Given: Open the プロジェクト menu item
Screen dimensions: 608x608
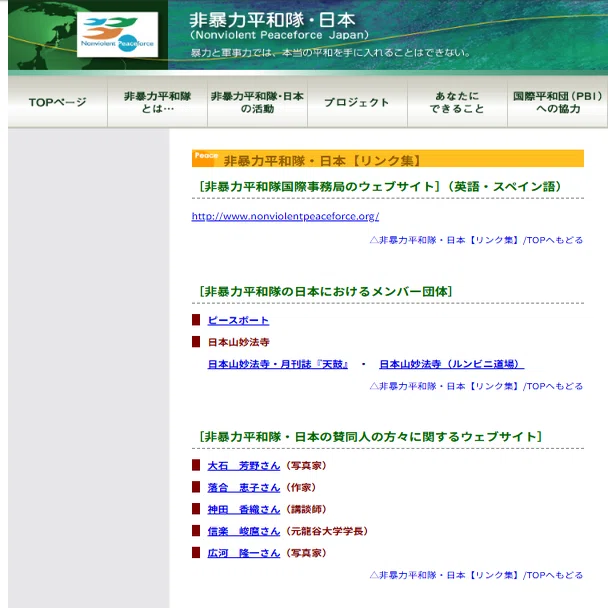Looking at the screenshot, I should 357,102.
